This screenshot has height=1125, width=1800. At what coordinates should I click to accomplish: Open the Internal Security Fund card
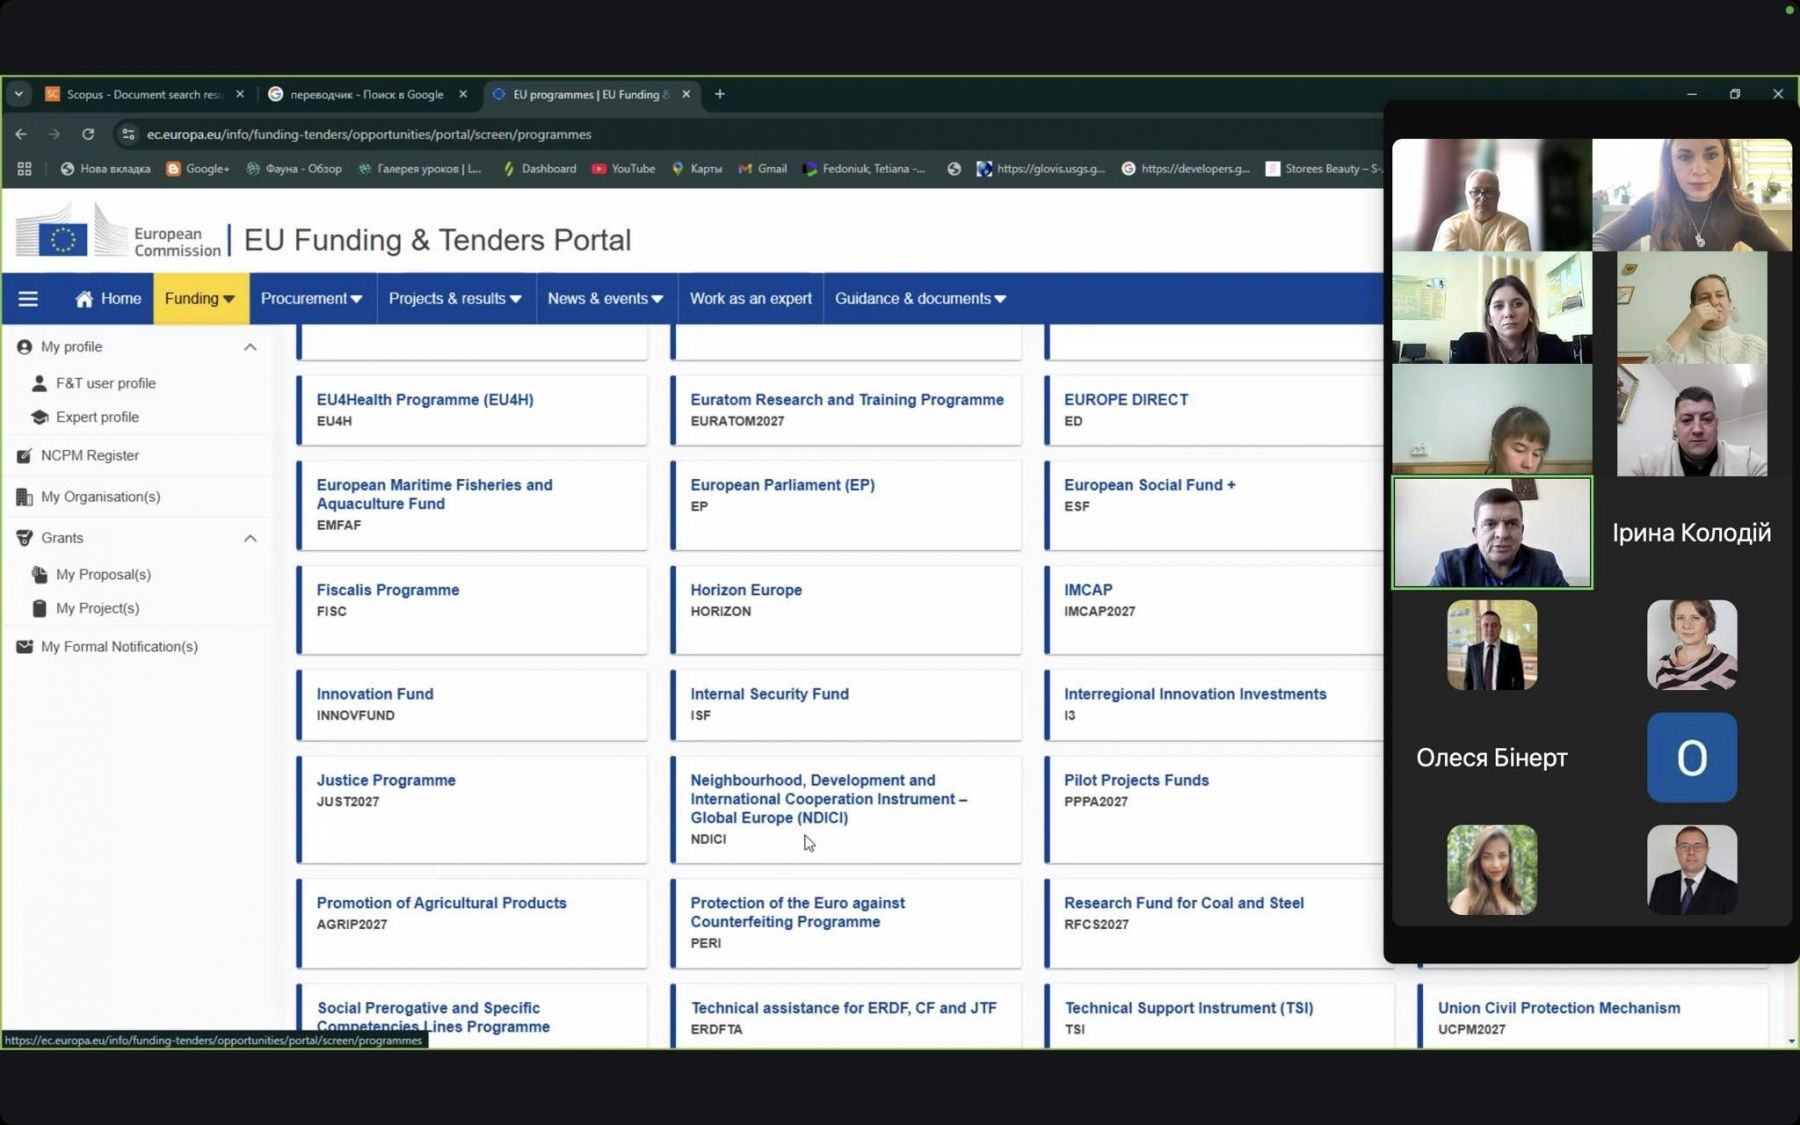(846, 705)
